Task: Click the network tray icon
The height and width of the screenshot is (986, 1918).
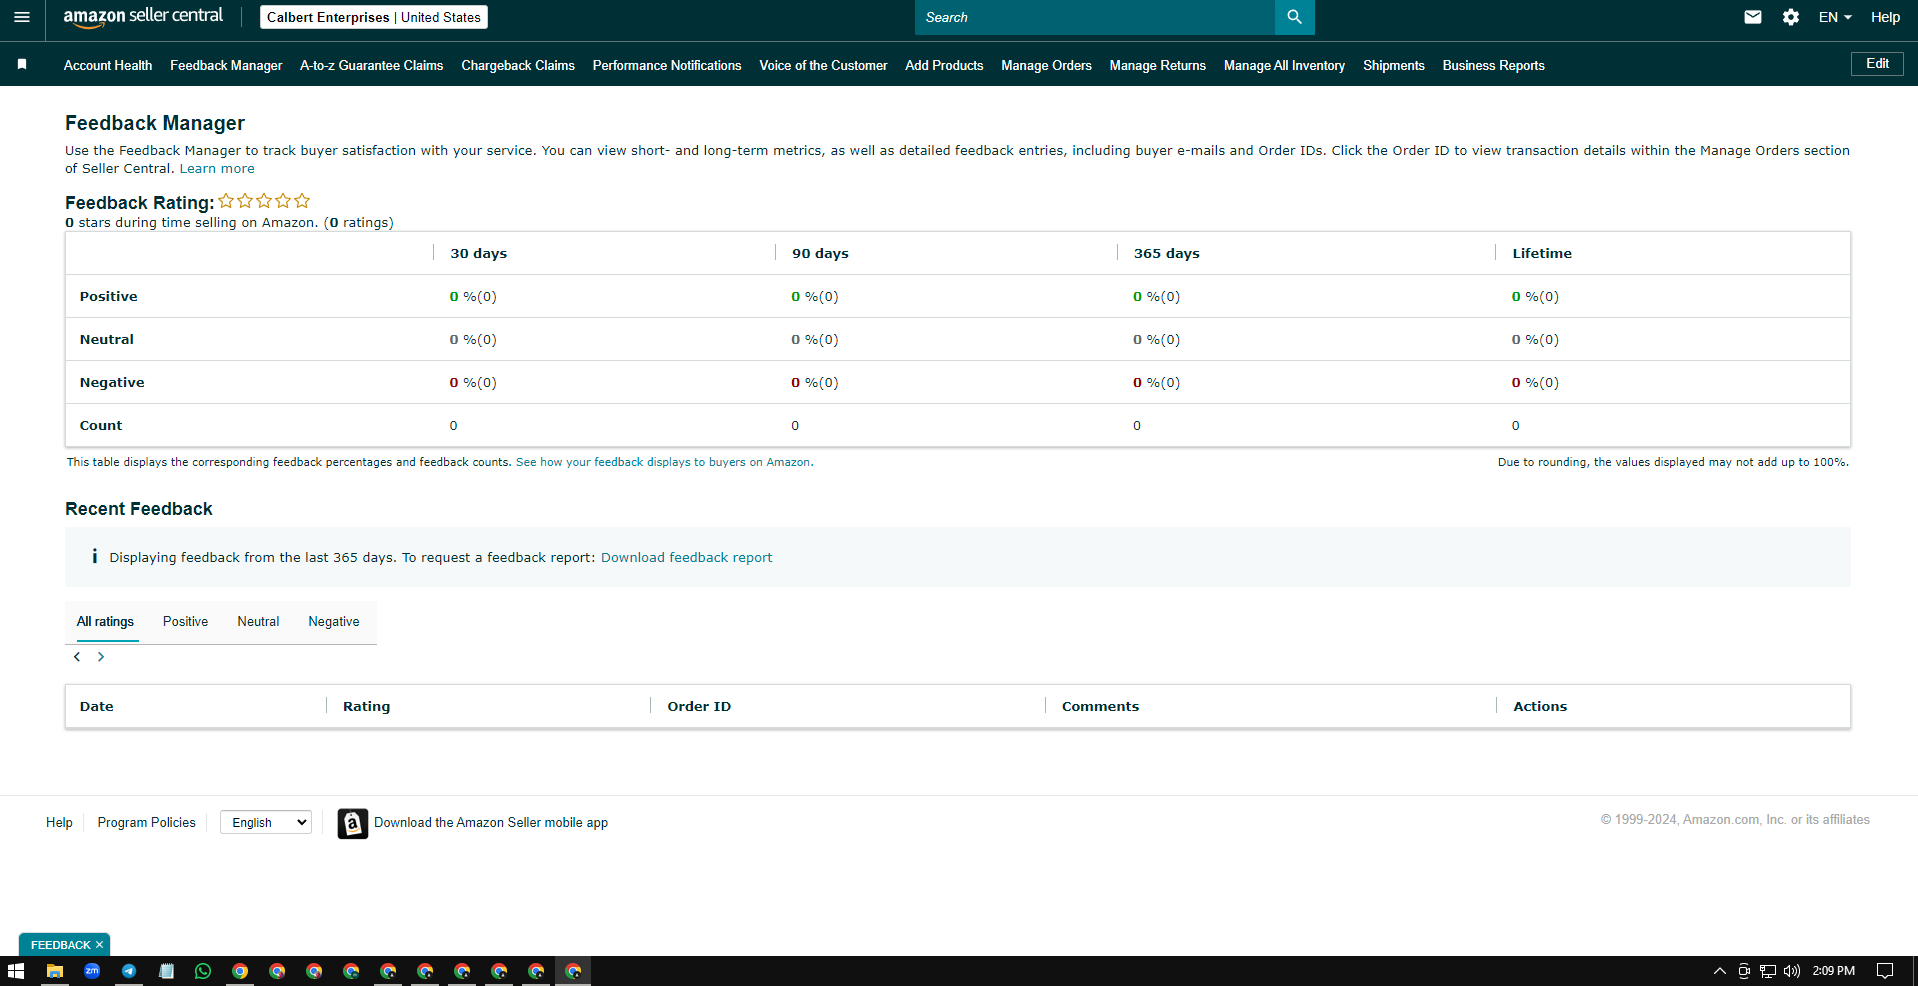Action: click(x=1768, y=971)
